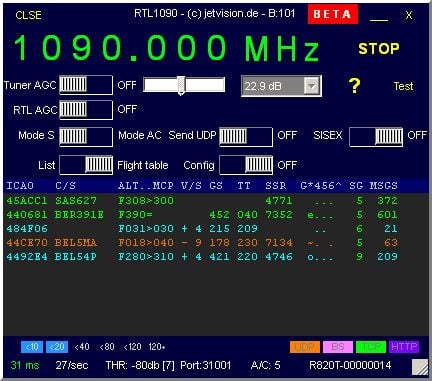This screenshot has width=432, height=381.
Task: Toggle the SISEX switch
Action: (x=376, y=137)
